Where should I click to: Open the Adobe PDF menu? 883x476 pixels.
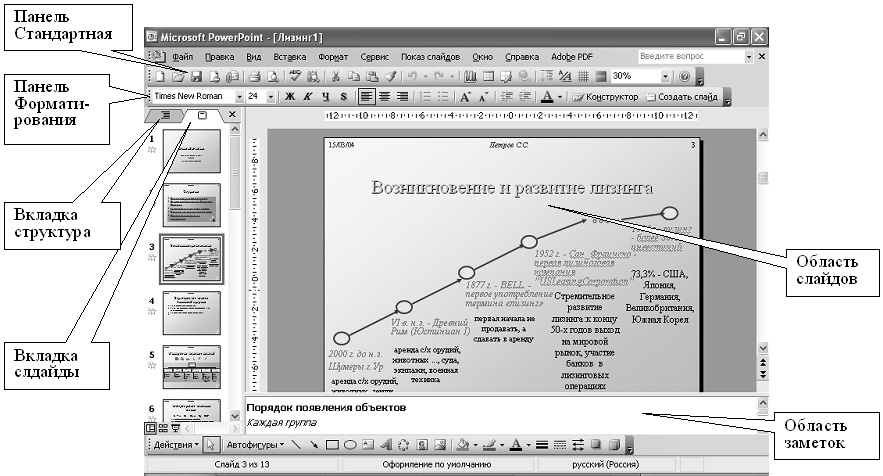[x=572, y=57]
